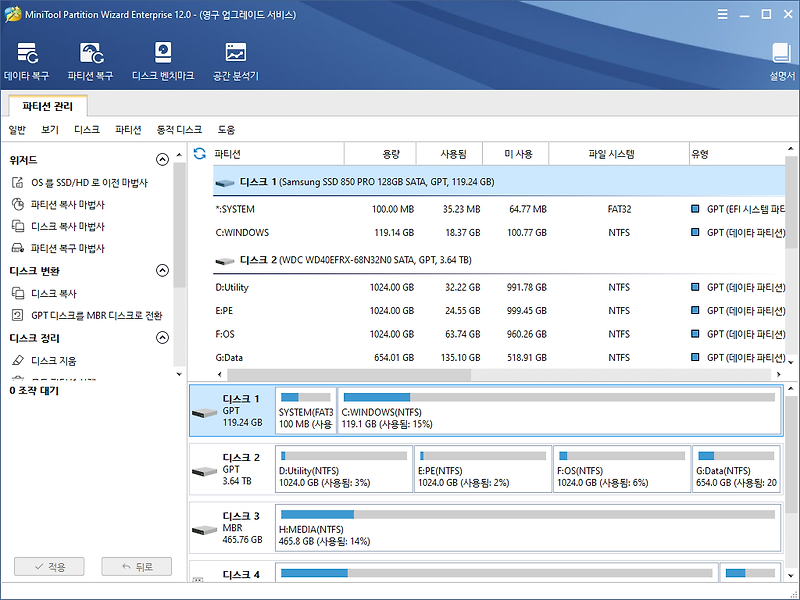Sort by 용량 column header
The width and height of the screenshot is (800, 600).
[x=381, y=154]
